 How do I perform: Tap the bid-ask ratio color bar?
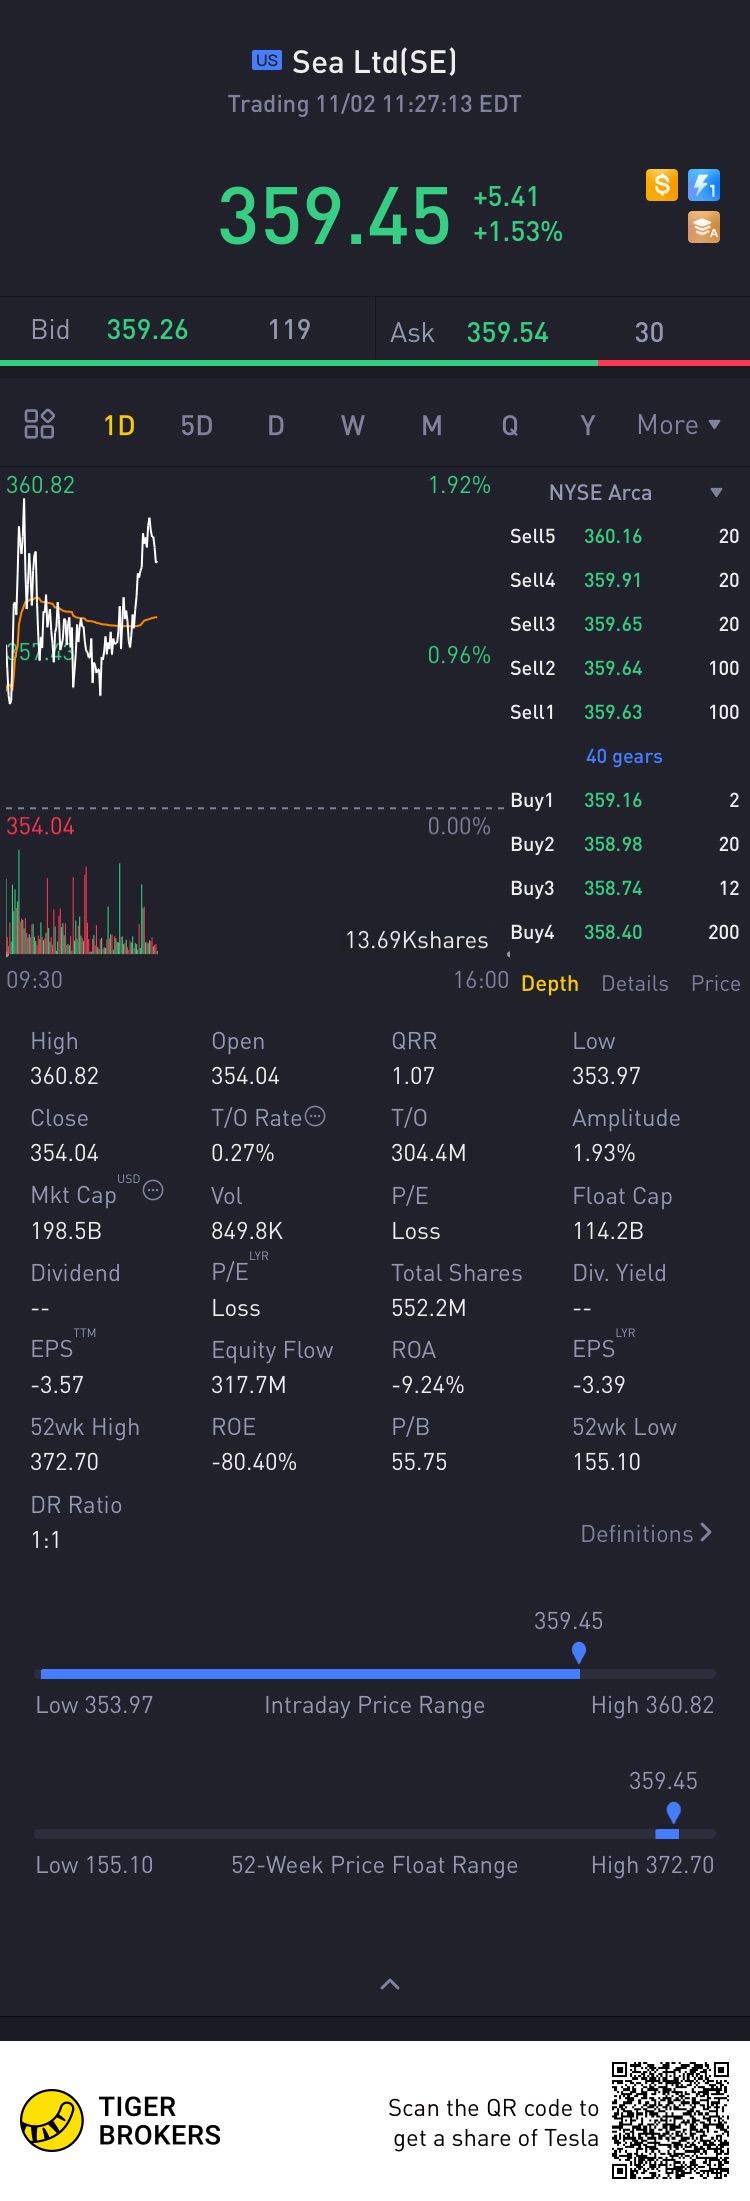click(375, 362)
